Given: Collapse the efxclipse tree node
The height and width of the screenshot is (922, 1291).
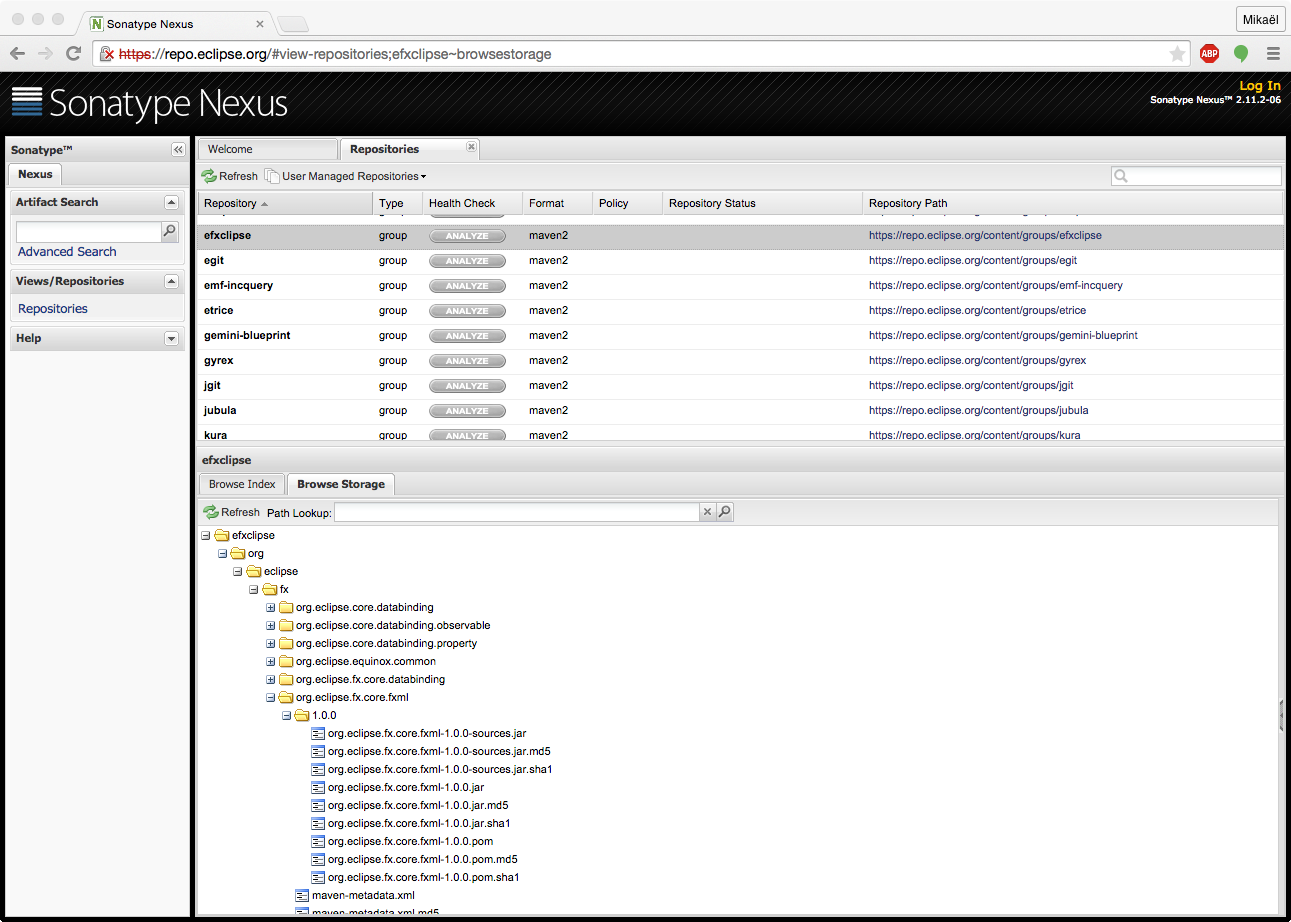Looking at the screenshot, I should [x=206, y=535].
